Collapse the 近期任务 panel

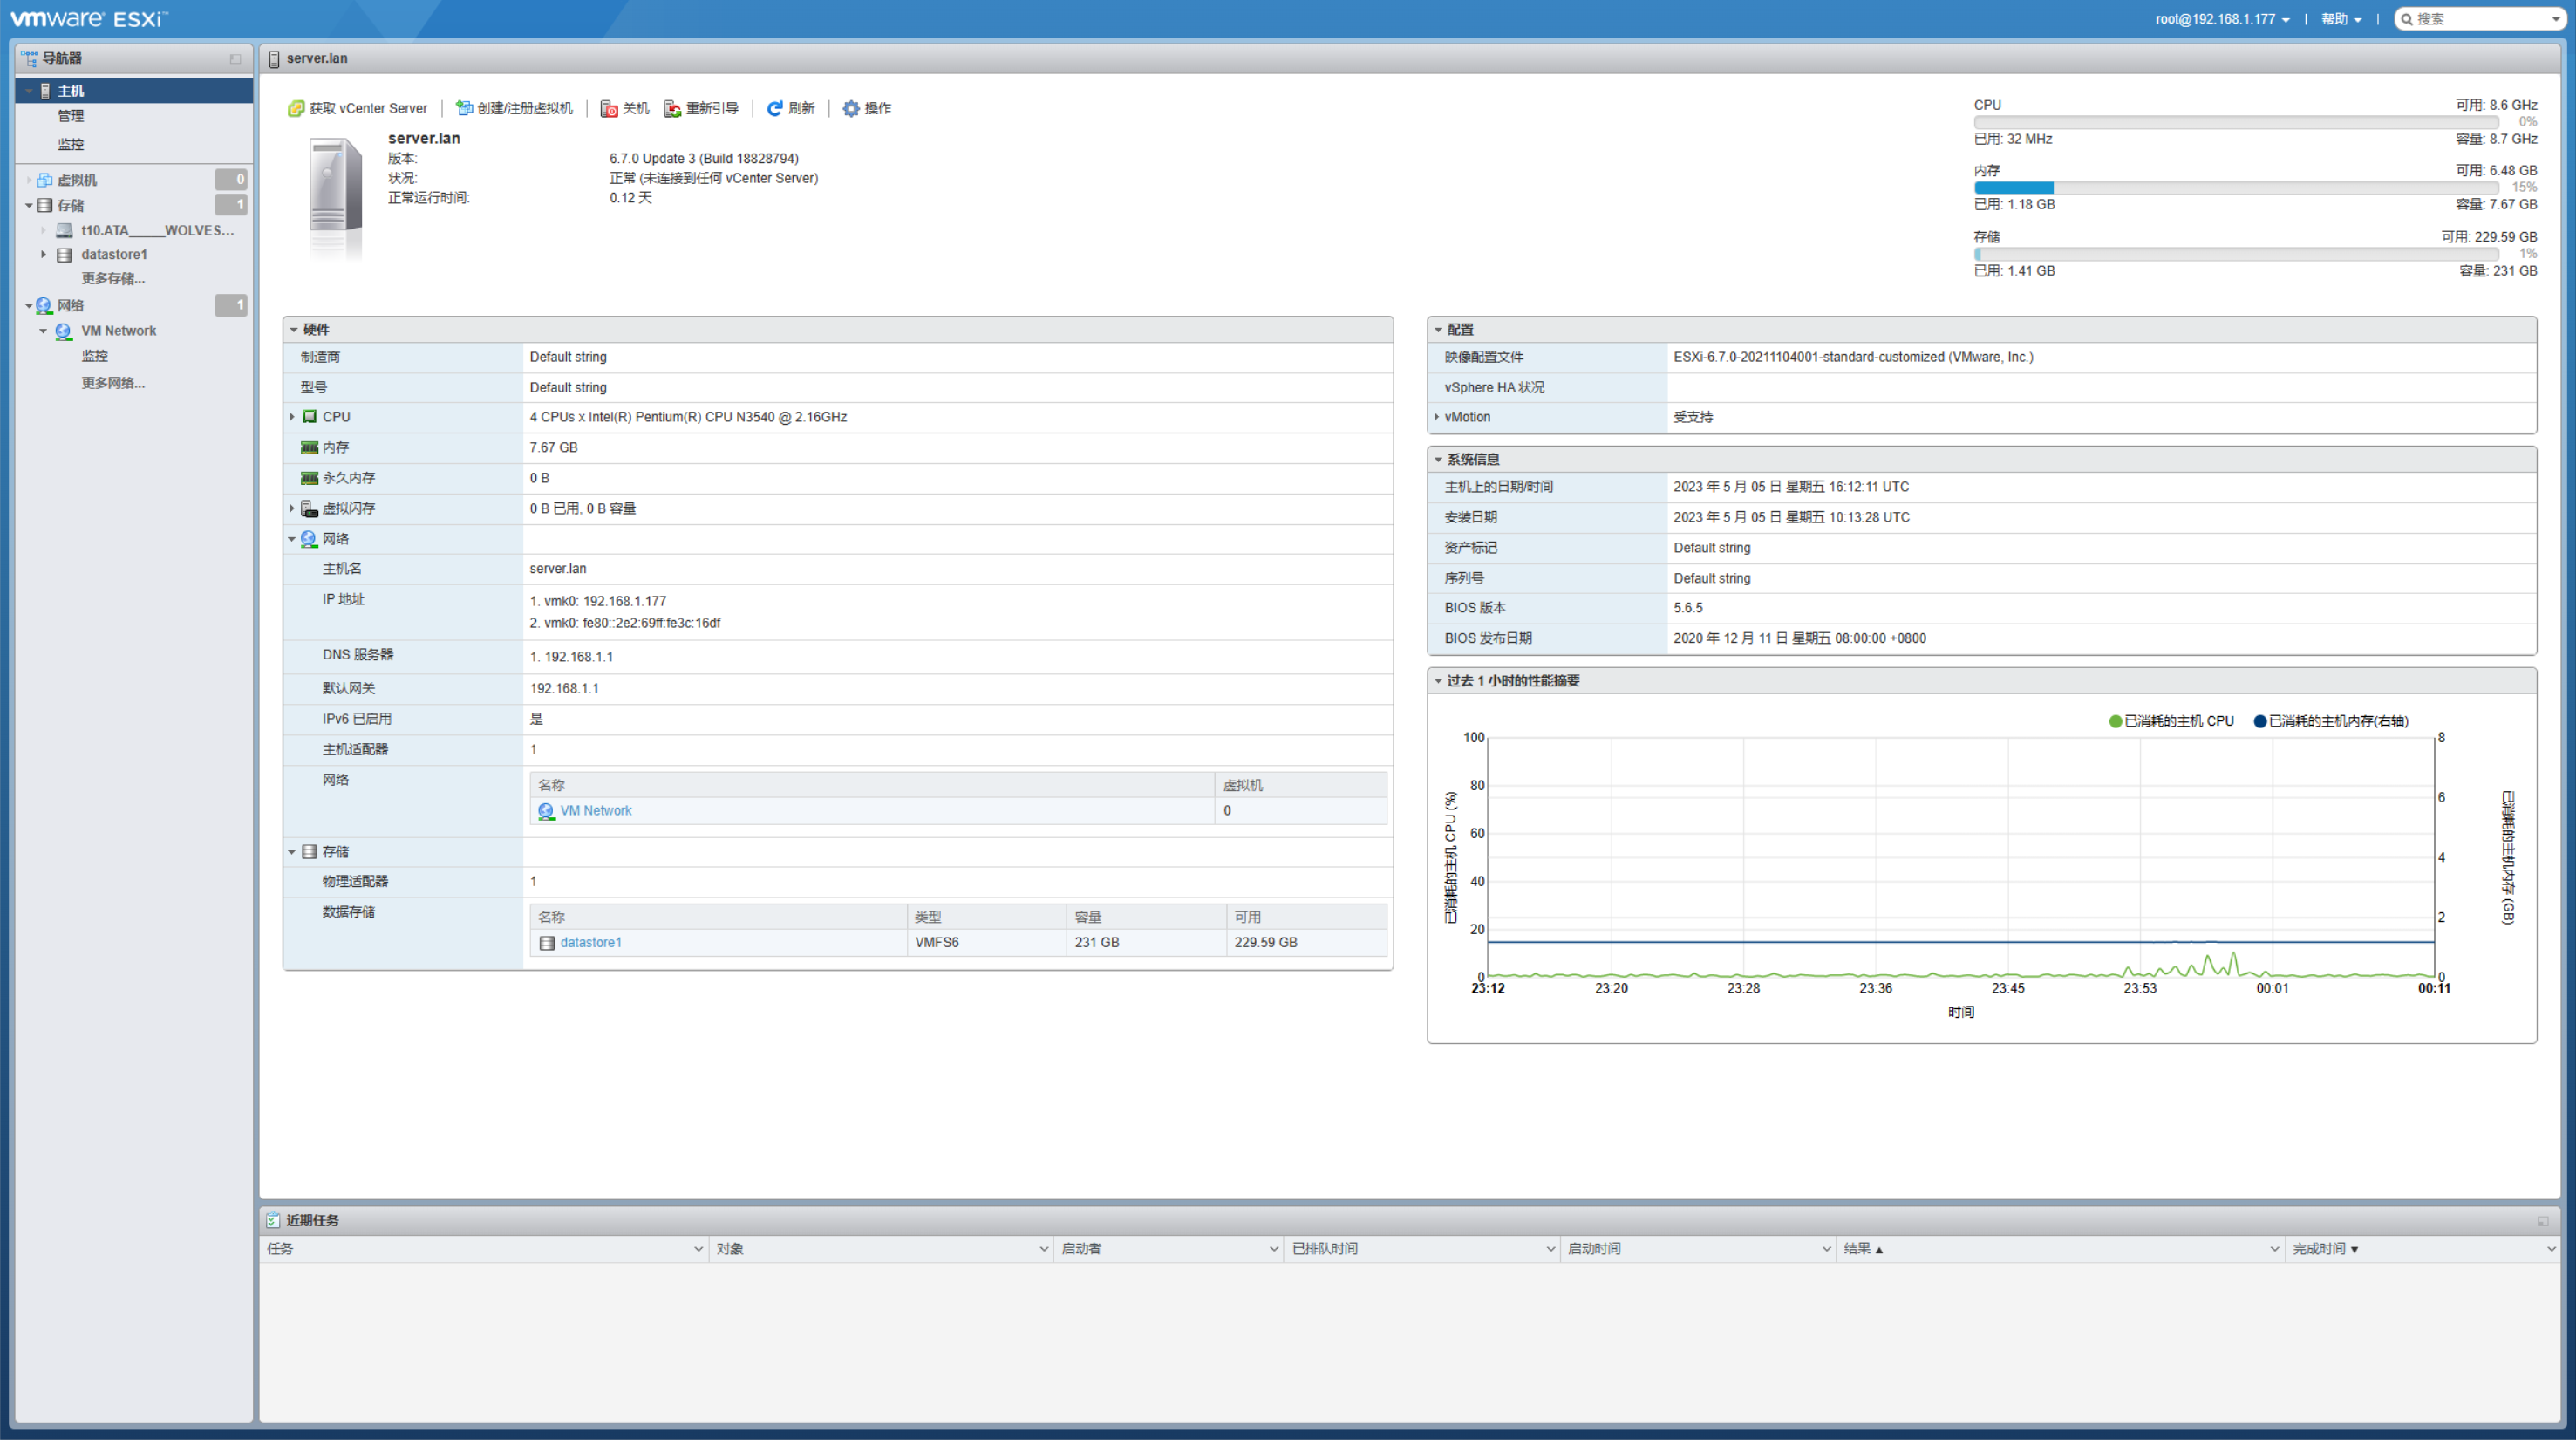point(2542,1220)
